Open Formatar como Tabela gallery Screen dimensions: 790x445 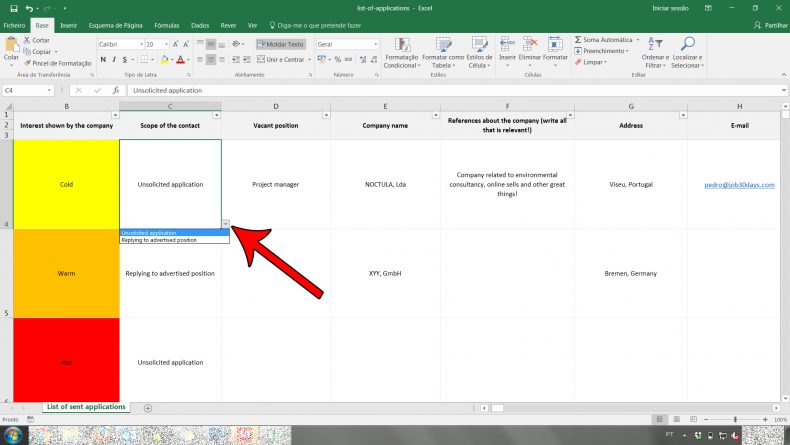pos(443,53)
